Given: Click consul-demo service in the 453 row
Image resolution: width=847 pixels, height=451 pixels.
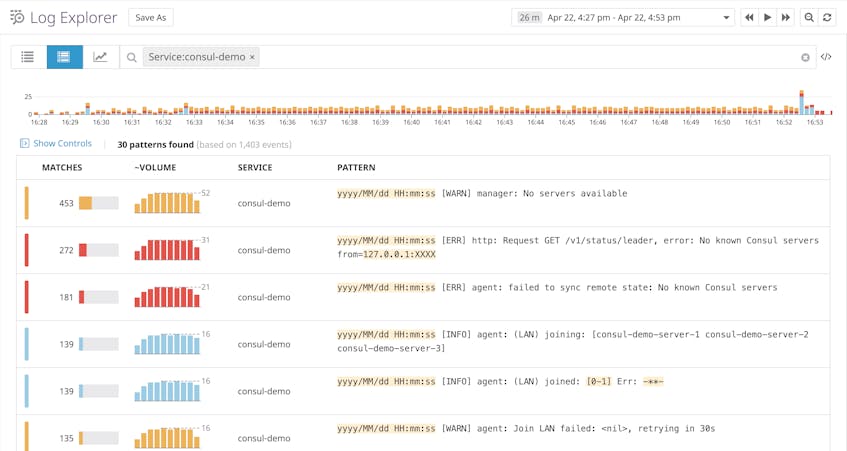Looking at the screenshot, I should click(264, 203).
